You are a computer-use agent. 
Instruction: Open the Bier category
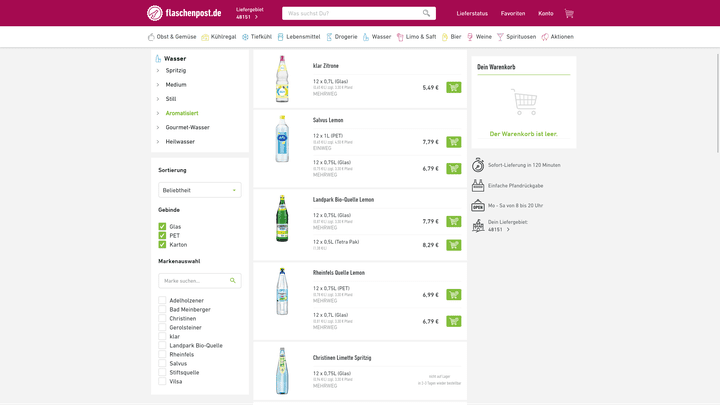[x=451, y=37]
